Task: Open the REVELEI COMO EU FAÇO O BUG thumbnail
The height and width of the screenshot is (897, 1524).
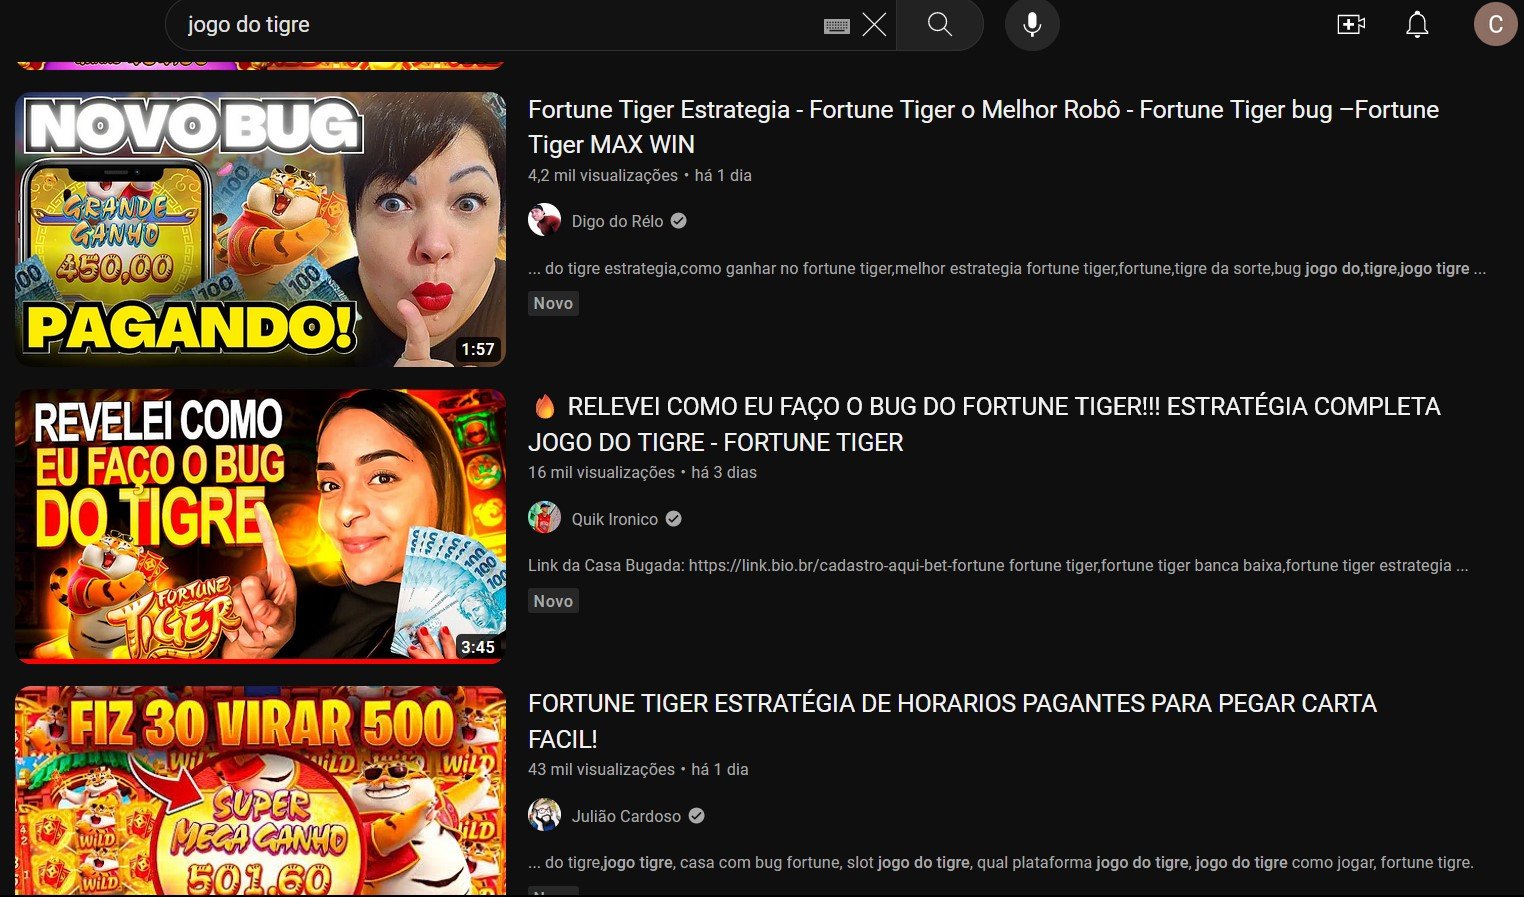Action: pos(260,526)
